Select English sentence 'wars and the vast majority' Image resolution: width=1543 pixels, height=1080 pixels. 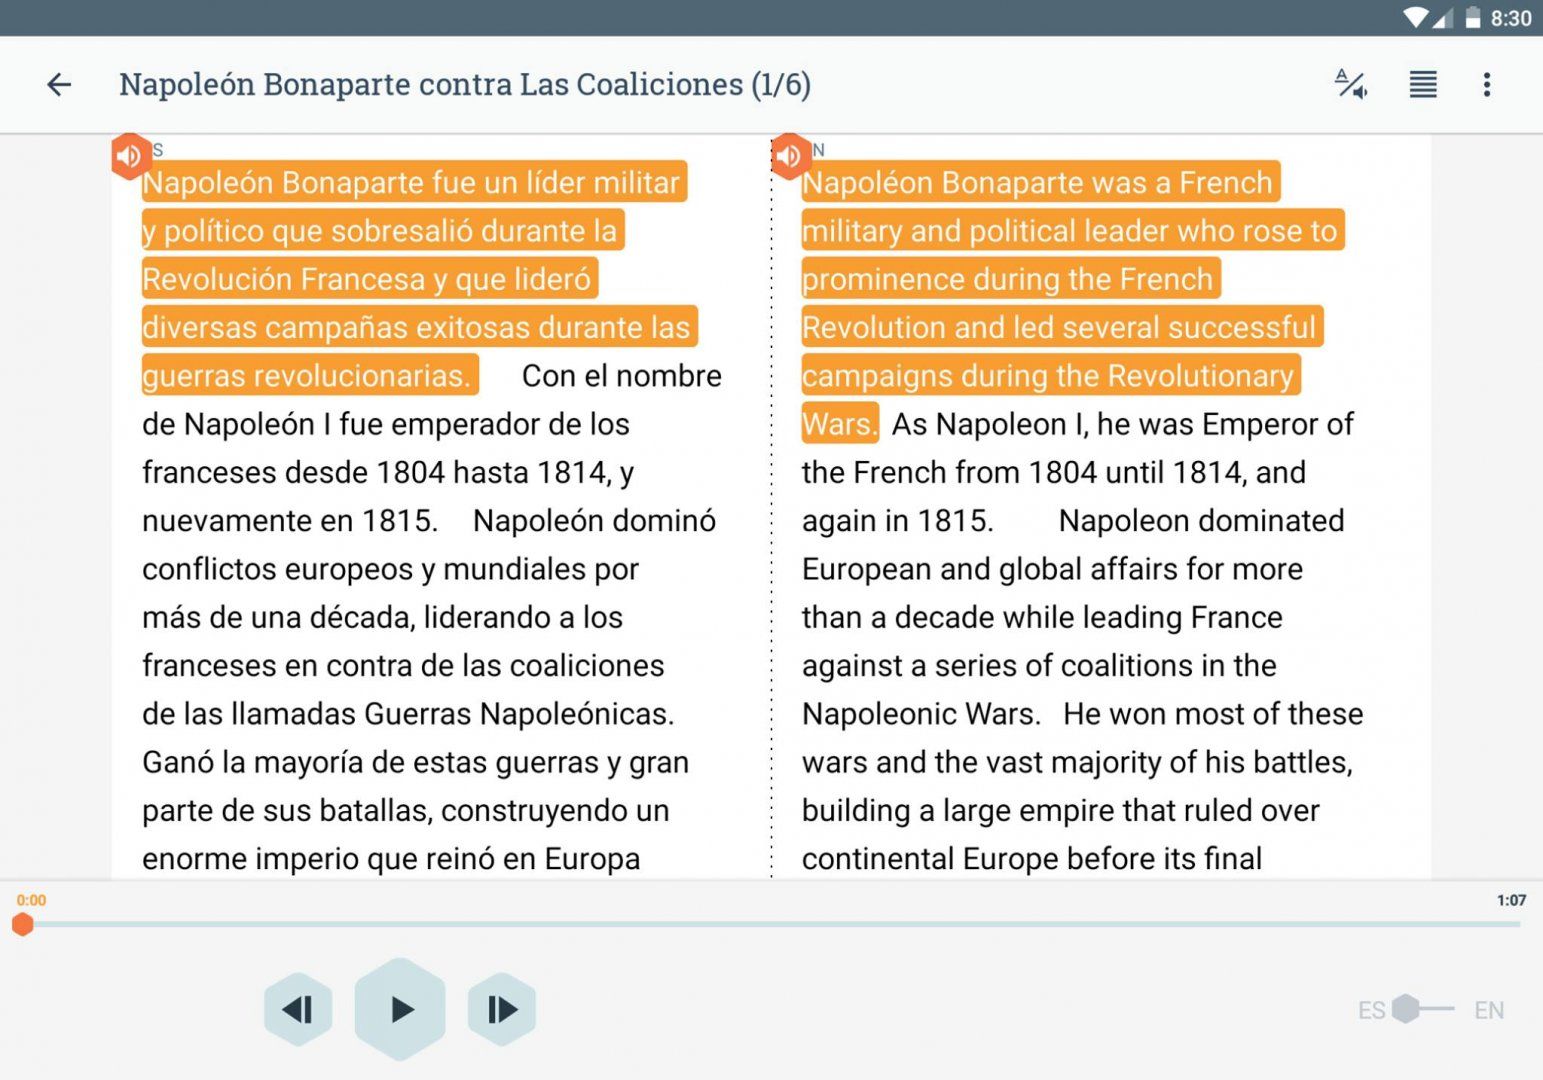coord(982,762)
